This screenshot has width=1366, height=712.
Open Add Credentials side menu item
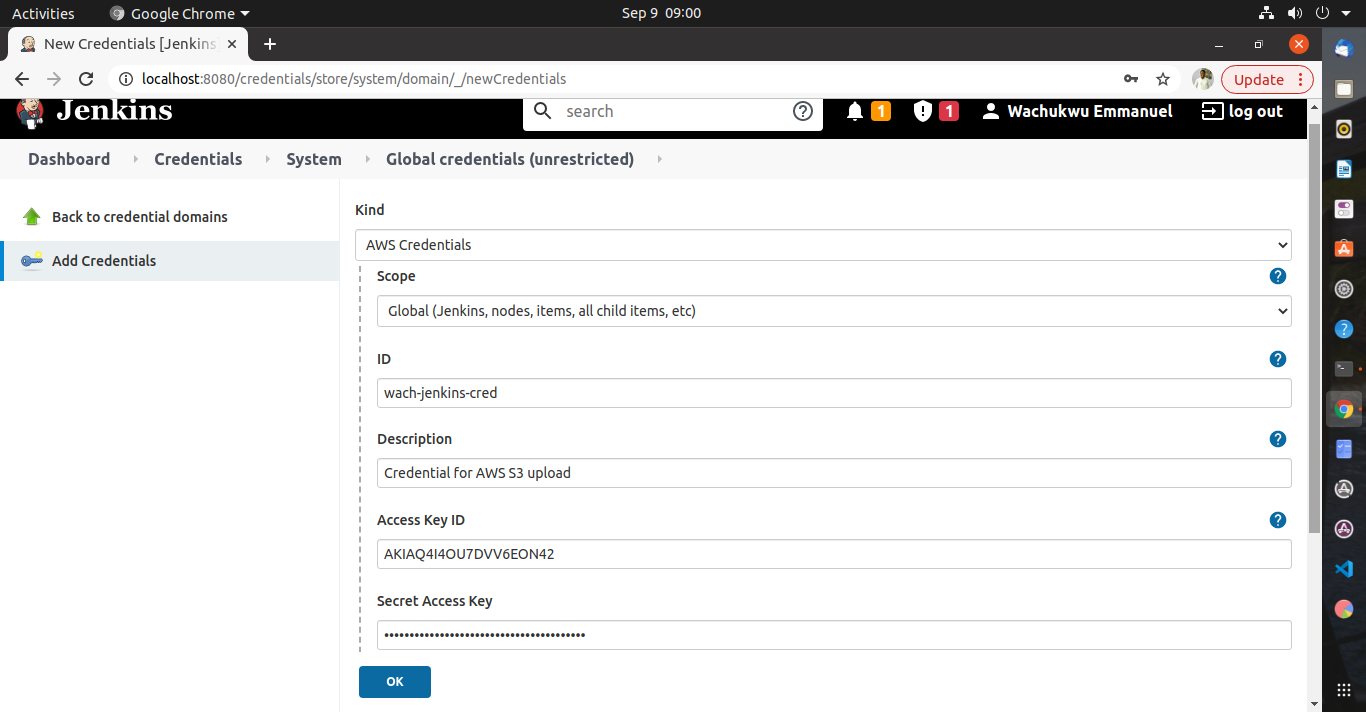pyautogui.click(x=170, y=261)
